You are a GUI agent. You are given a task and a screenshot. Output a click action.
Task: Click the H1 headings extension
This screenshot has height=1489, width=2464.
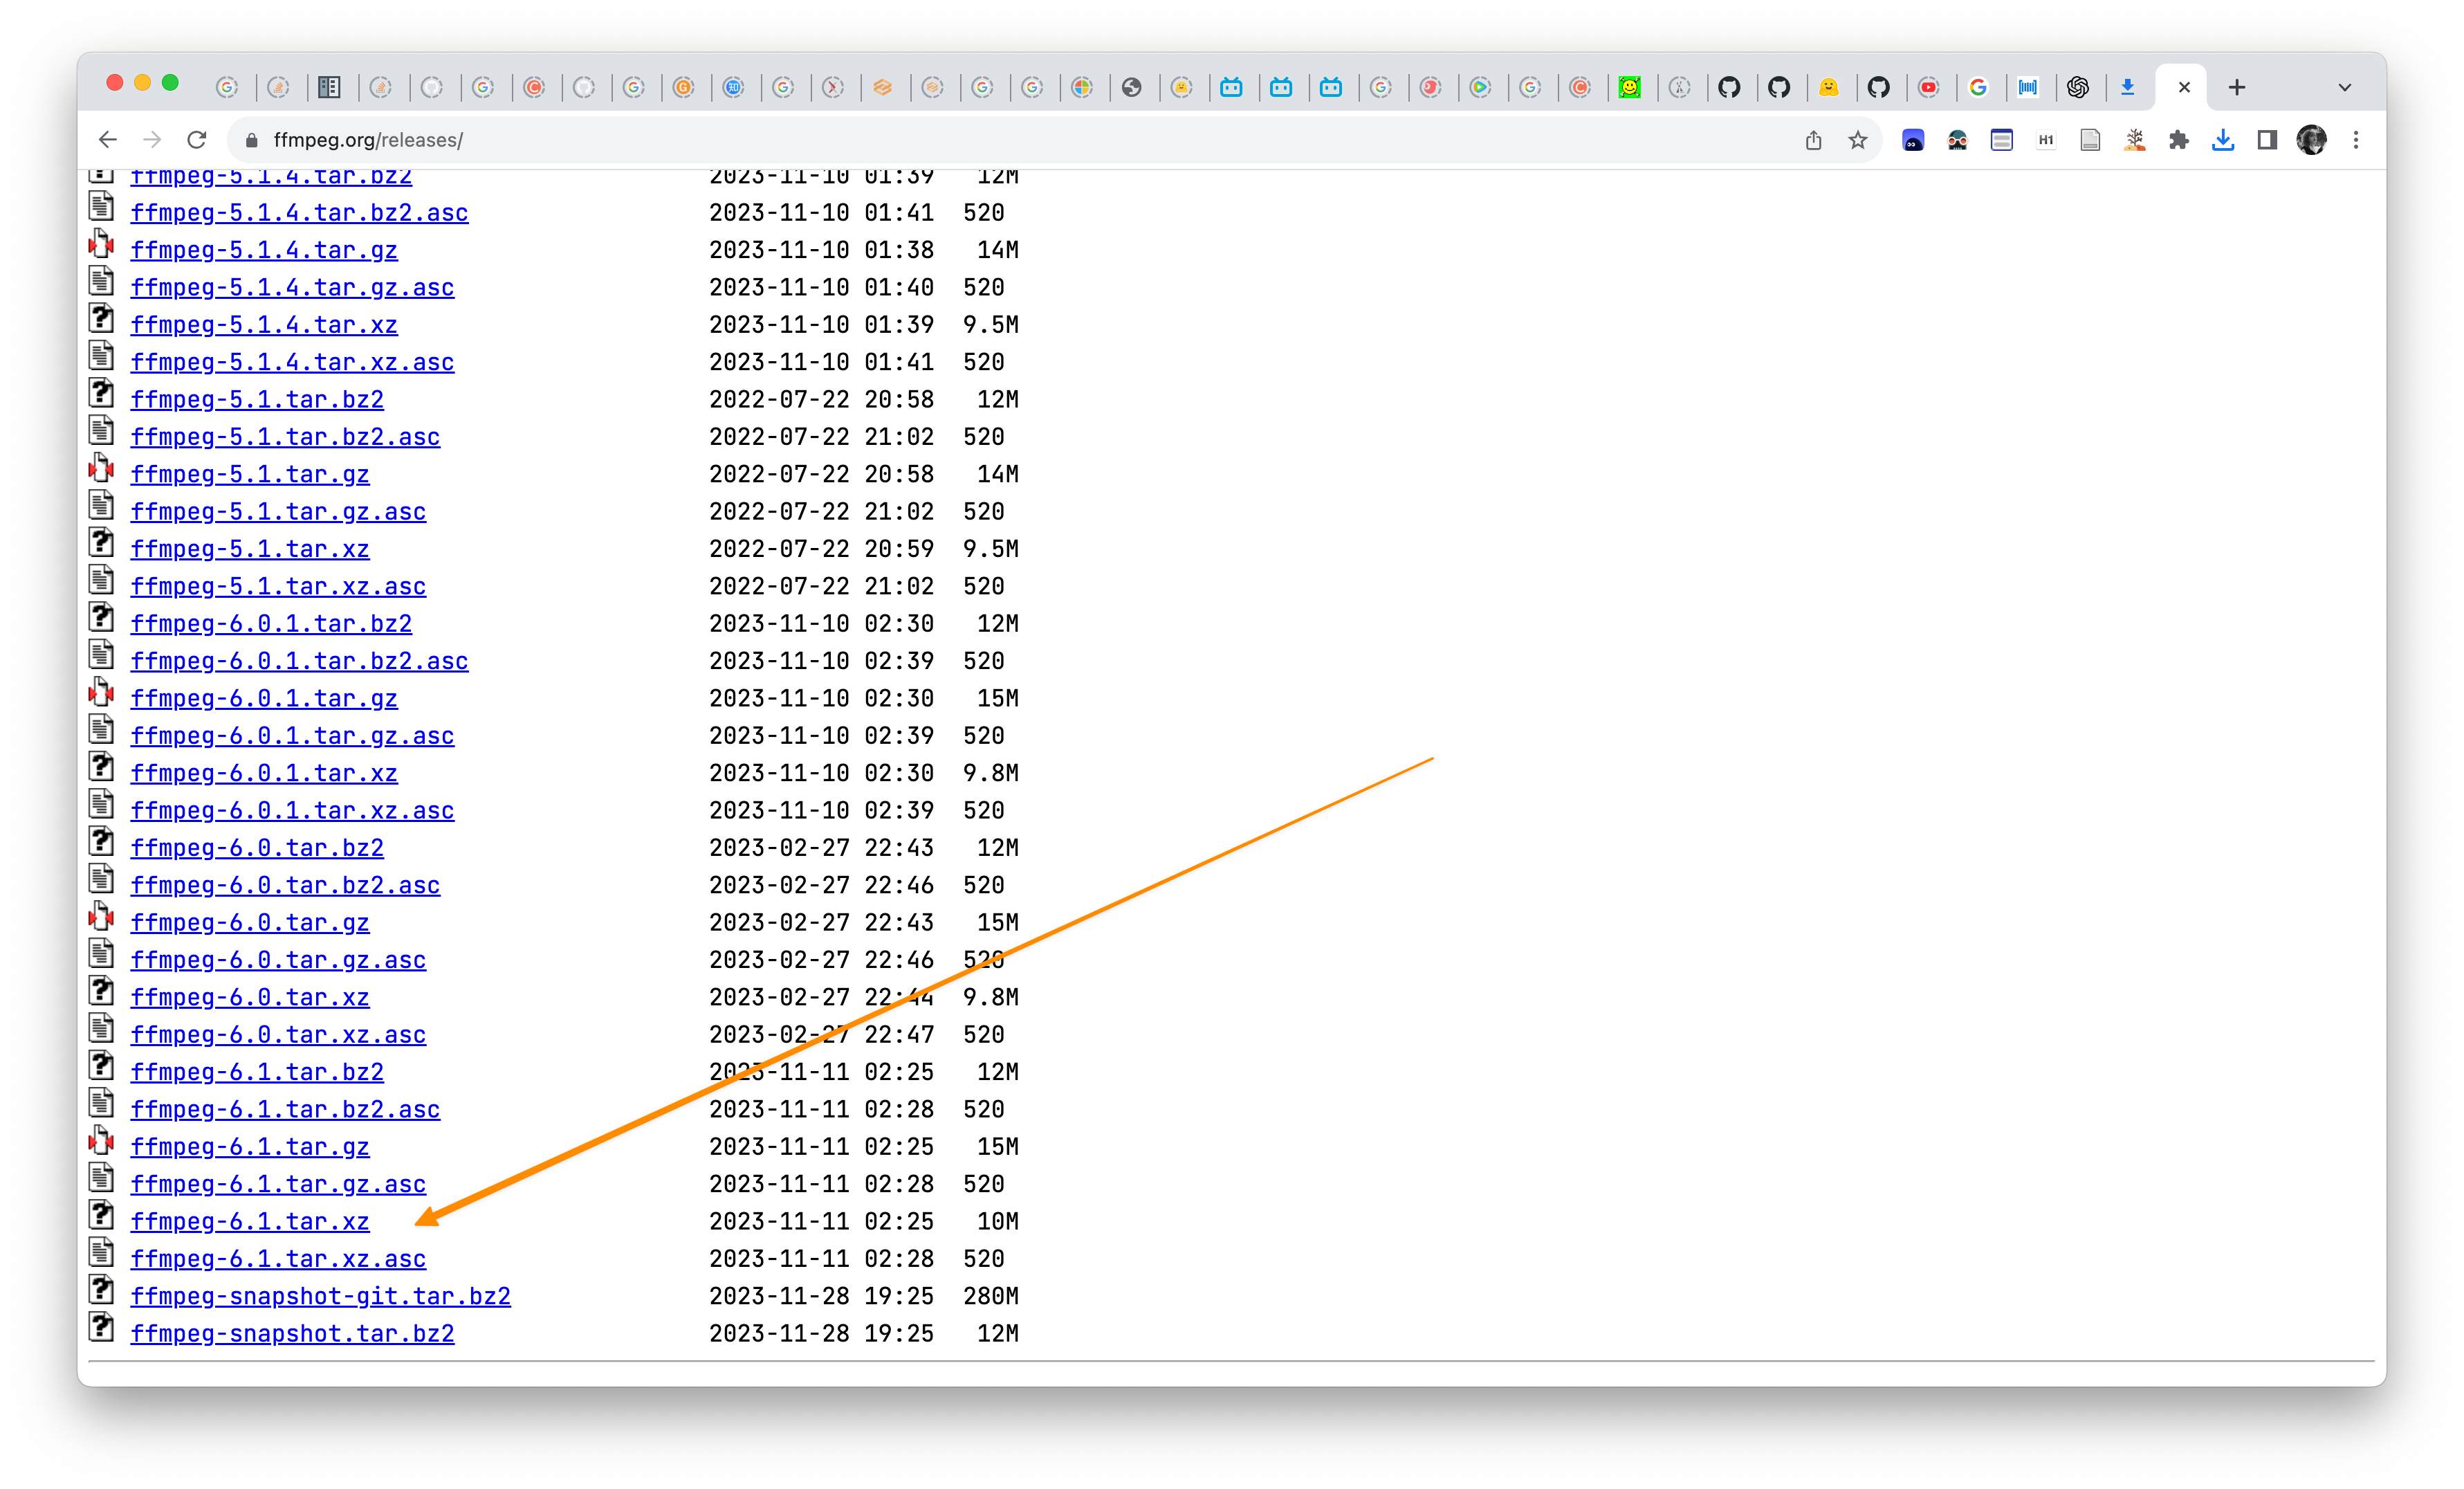(2046, 140)
